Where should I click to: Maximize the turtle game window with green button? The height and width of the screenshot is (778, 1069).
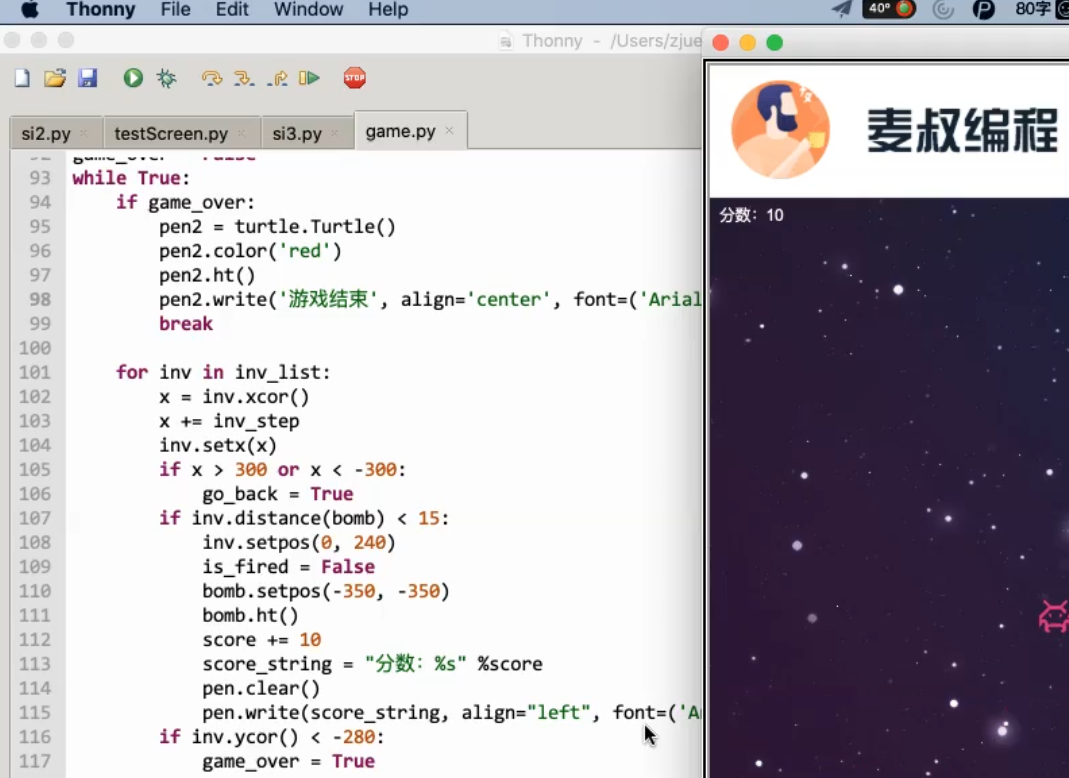pos(774,43)
